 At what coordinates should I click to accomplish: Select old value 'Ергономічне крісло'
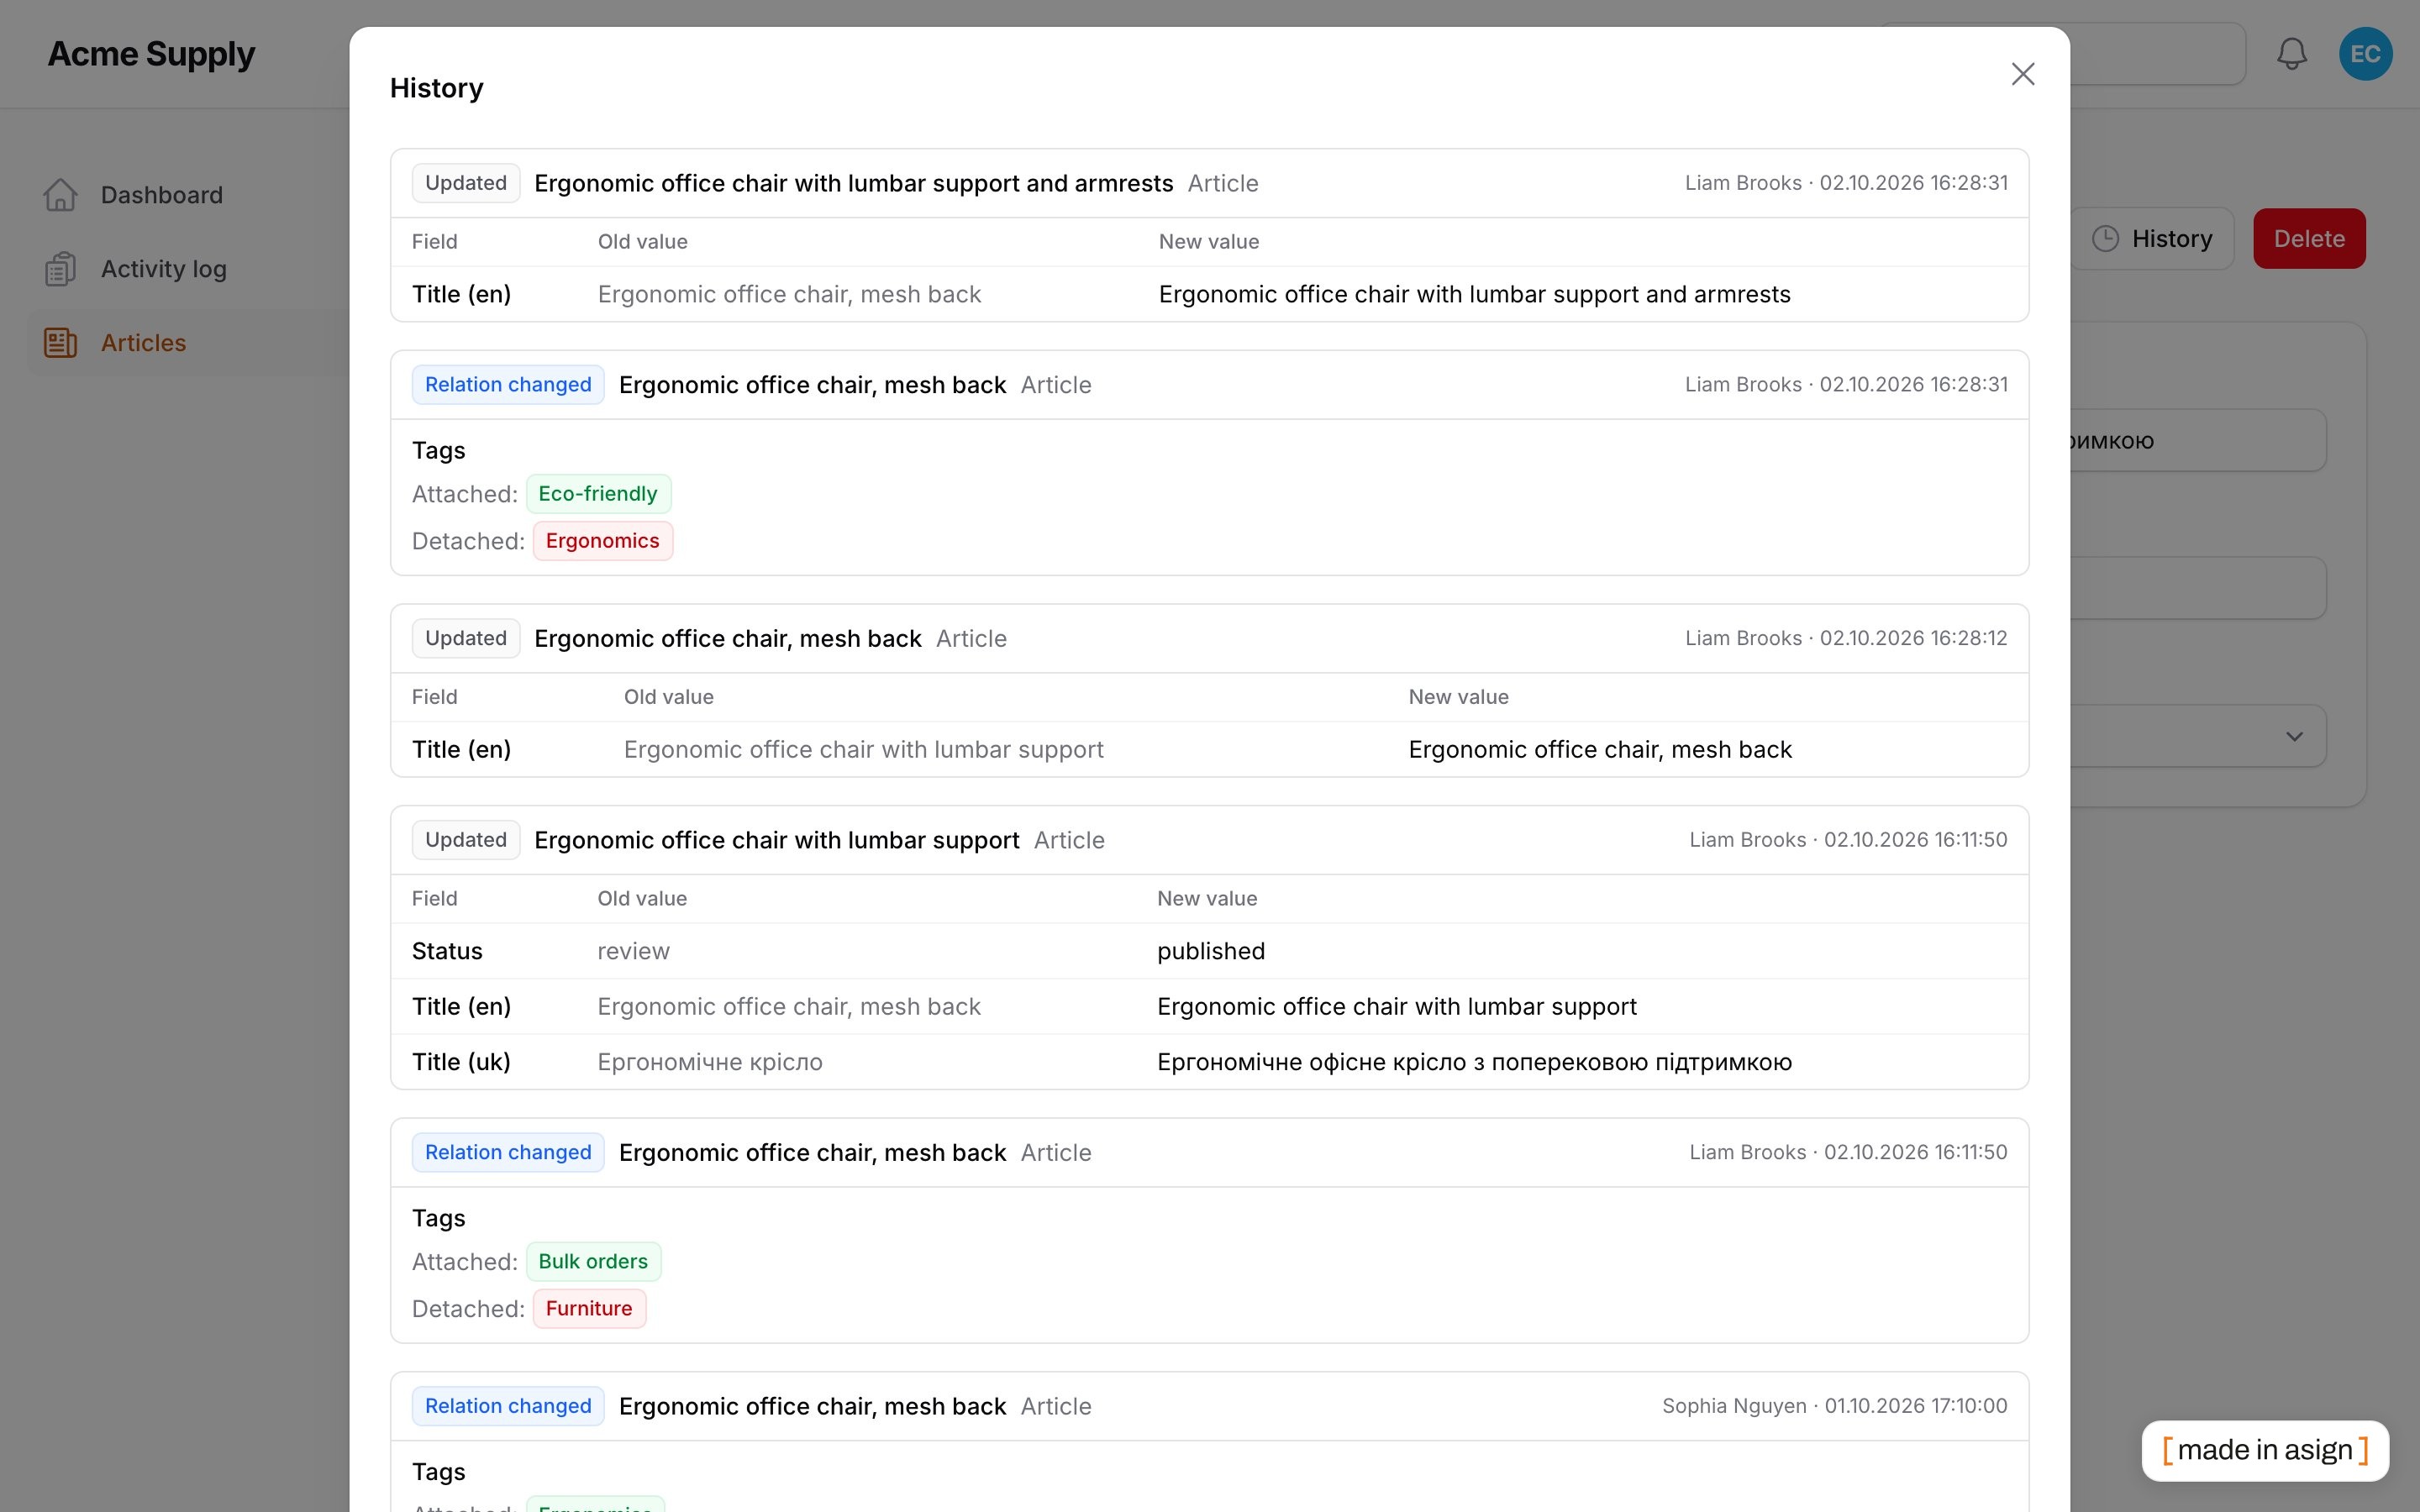click(x=710, y=1062)
